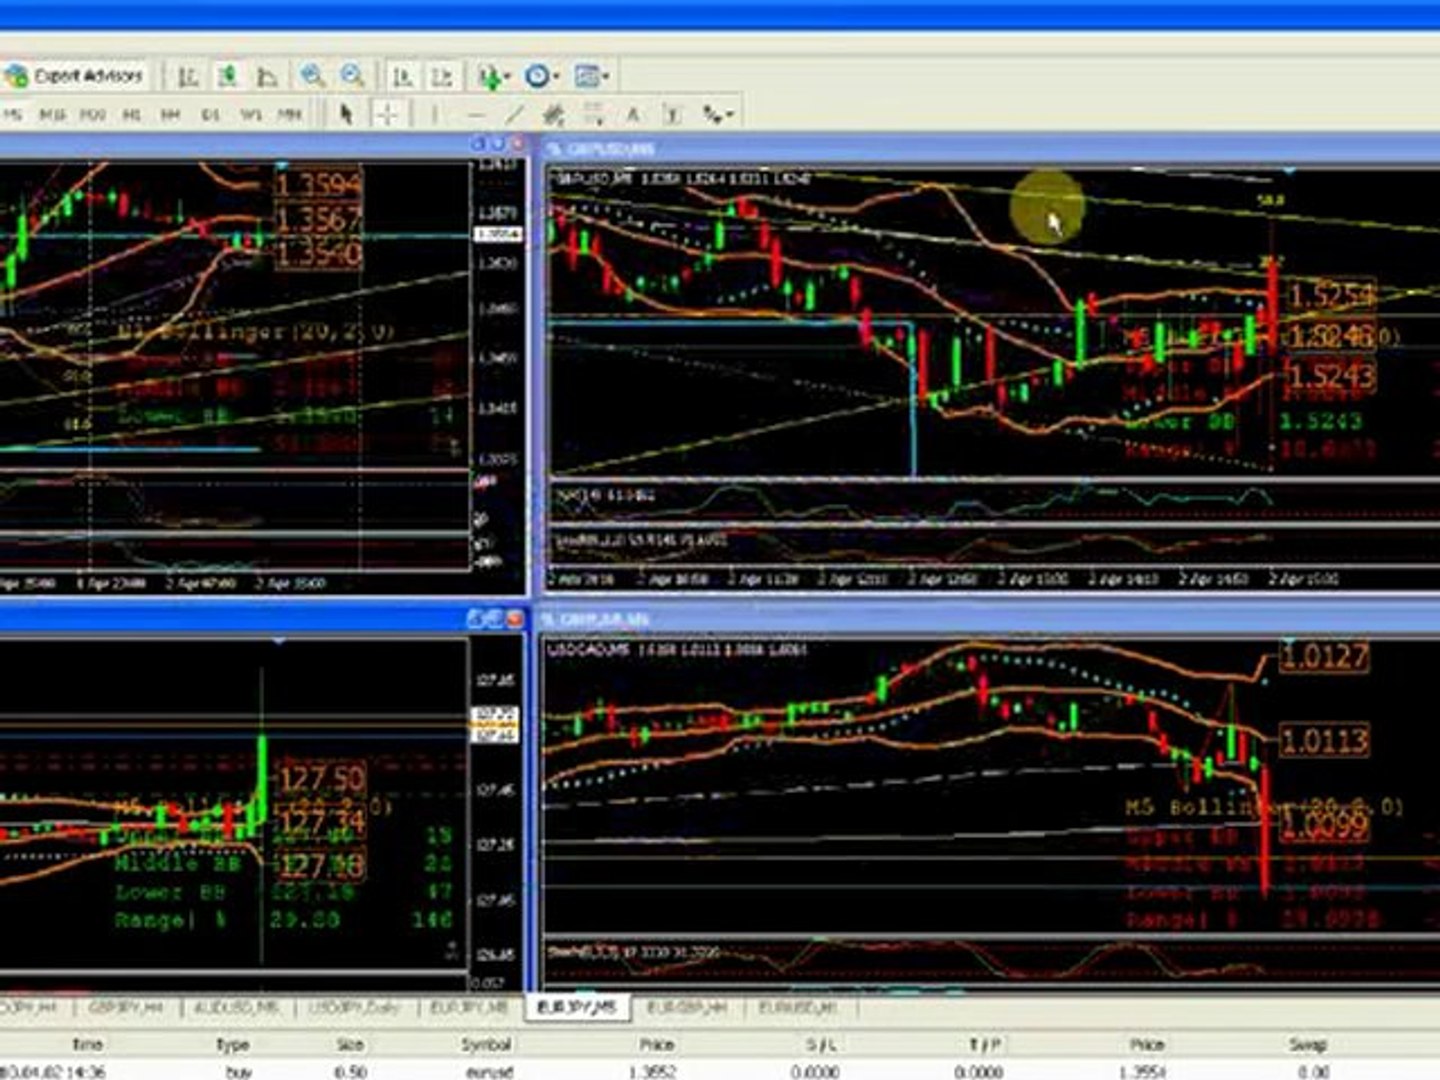Select the W1 timeframe button
The image size is (1440, 1080).
[x=250, y=115]
